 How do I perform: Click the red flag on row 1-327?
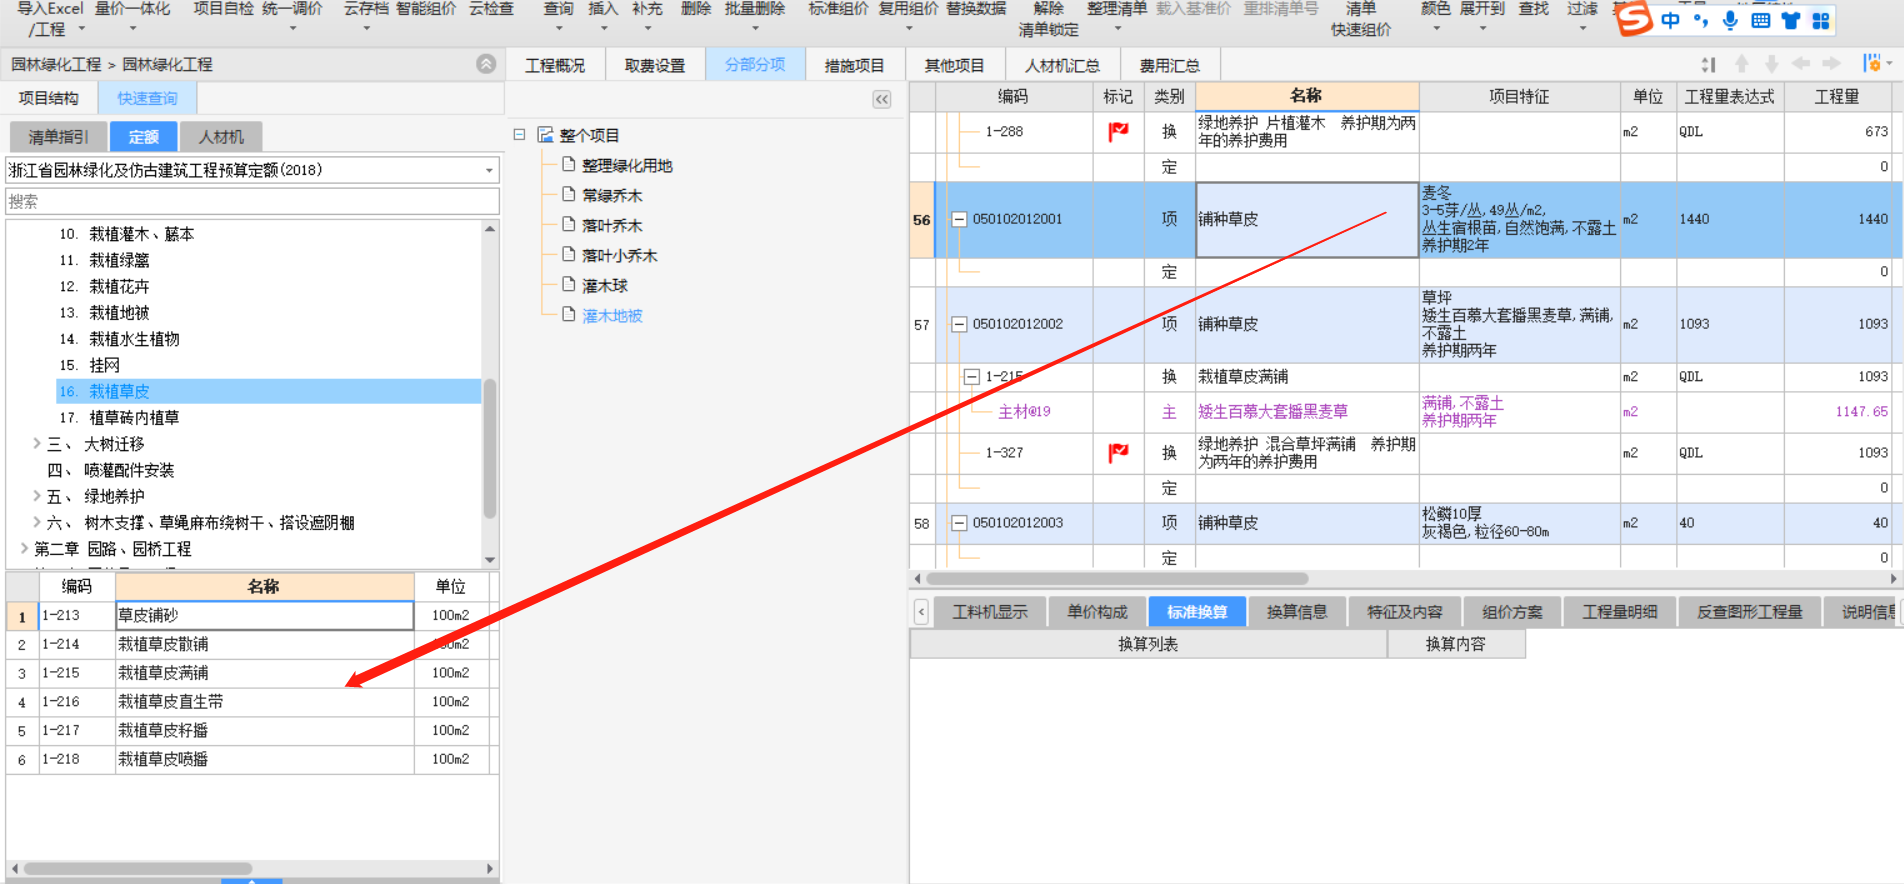[x=1118, y=453]
